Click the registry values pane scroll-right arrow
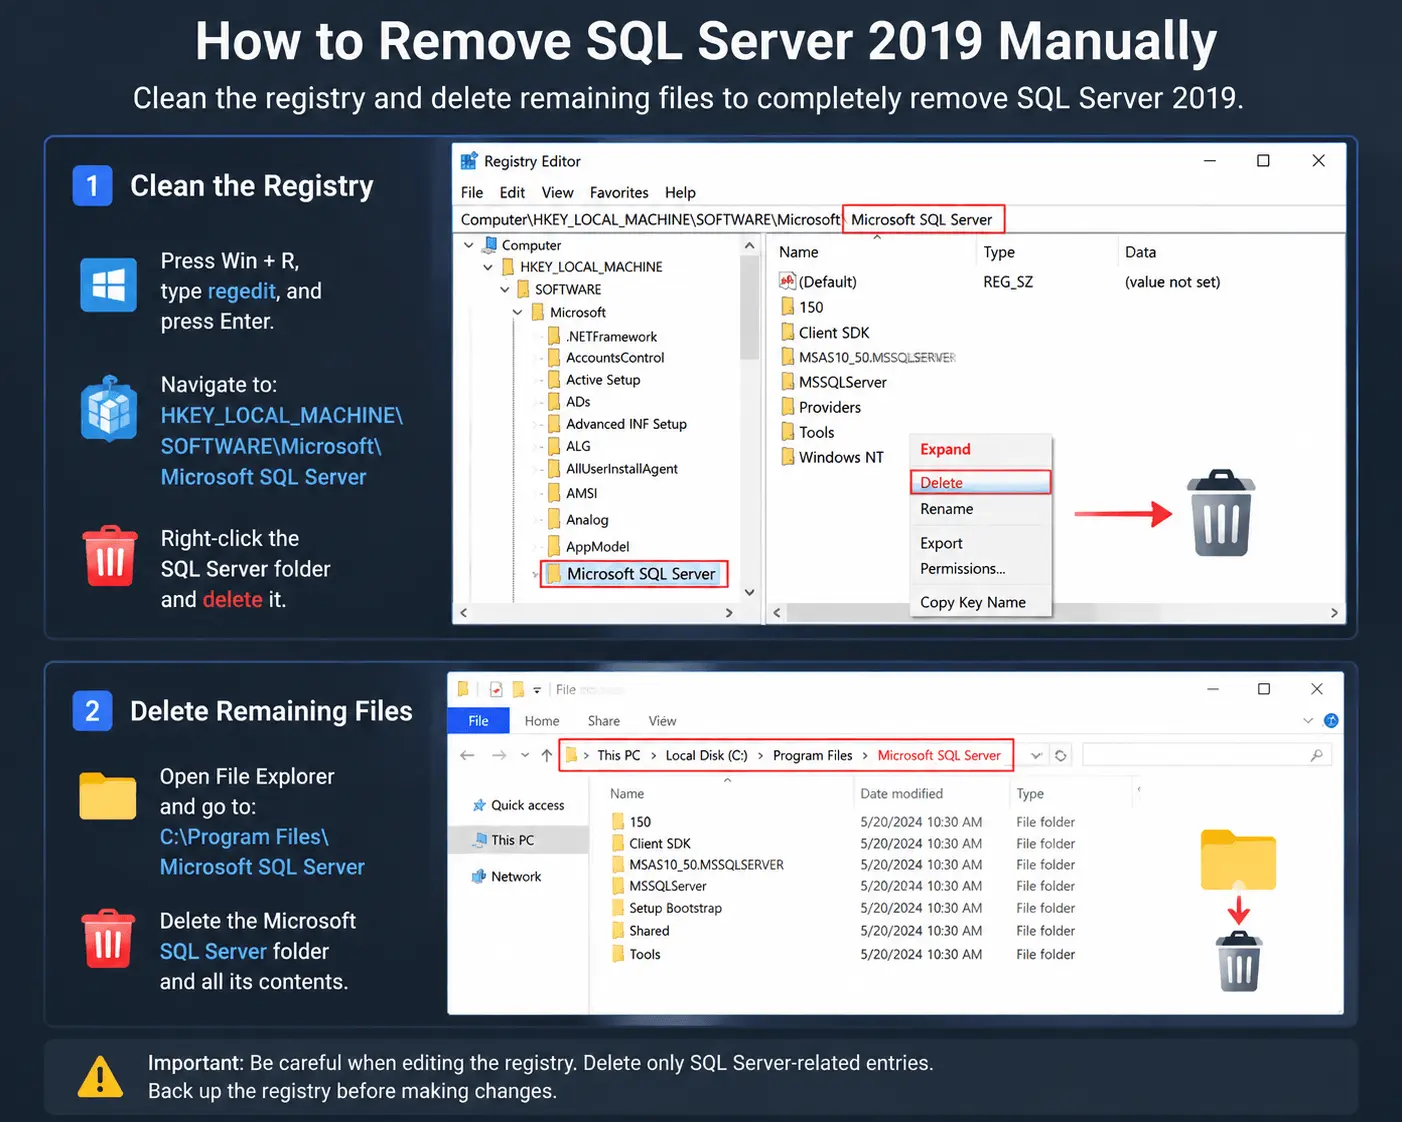Image resolution: width=1402 pixels, height=1122 pixels. coord(1334,613)
